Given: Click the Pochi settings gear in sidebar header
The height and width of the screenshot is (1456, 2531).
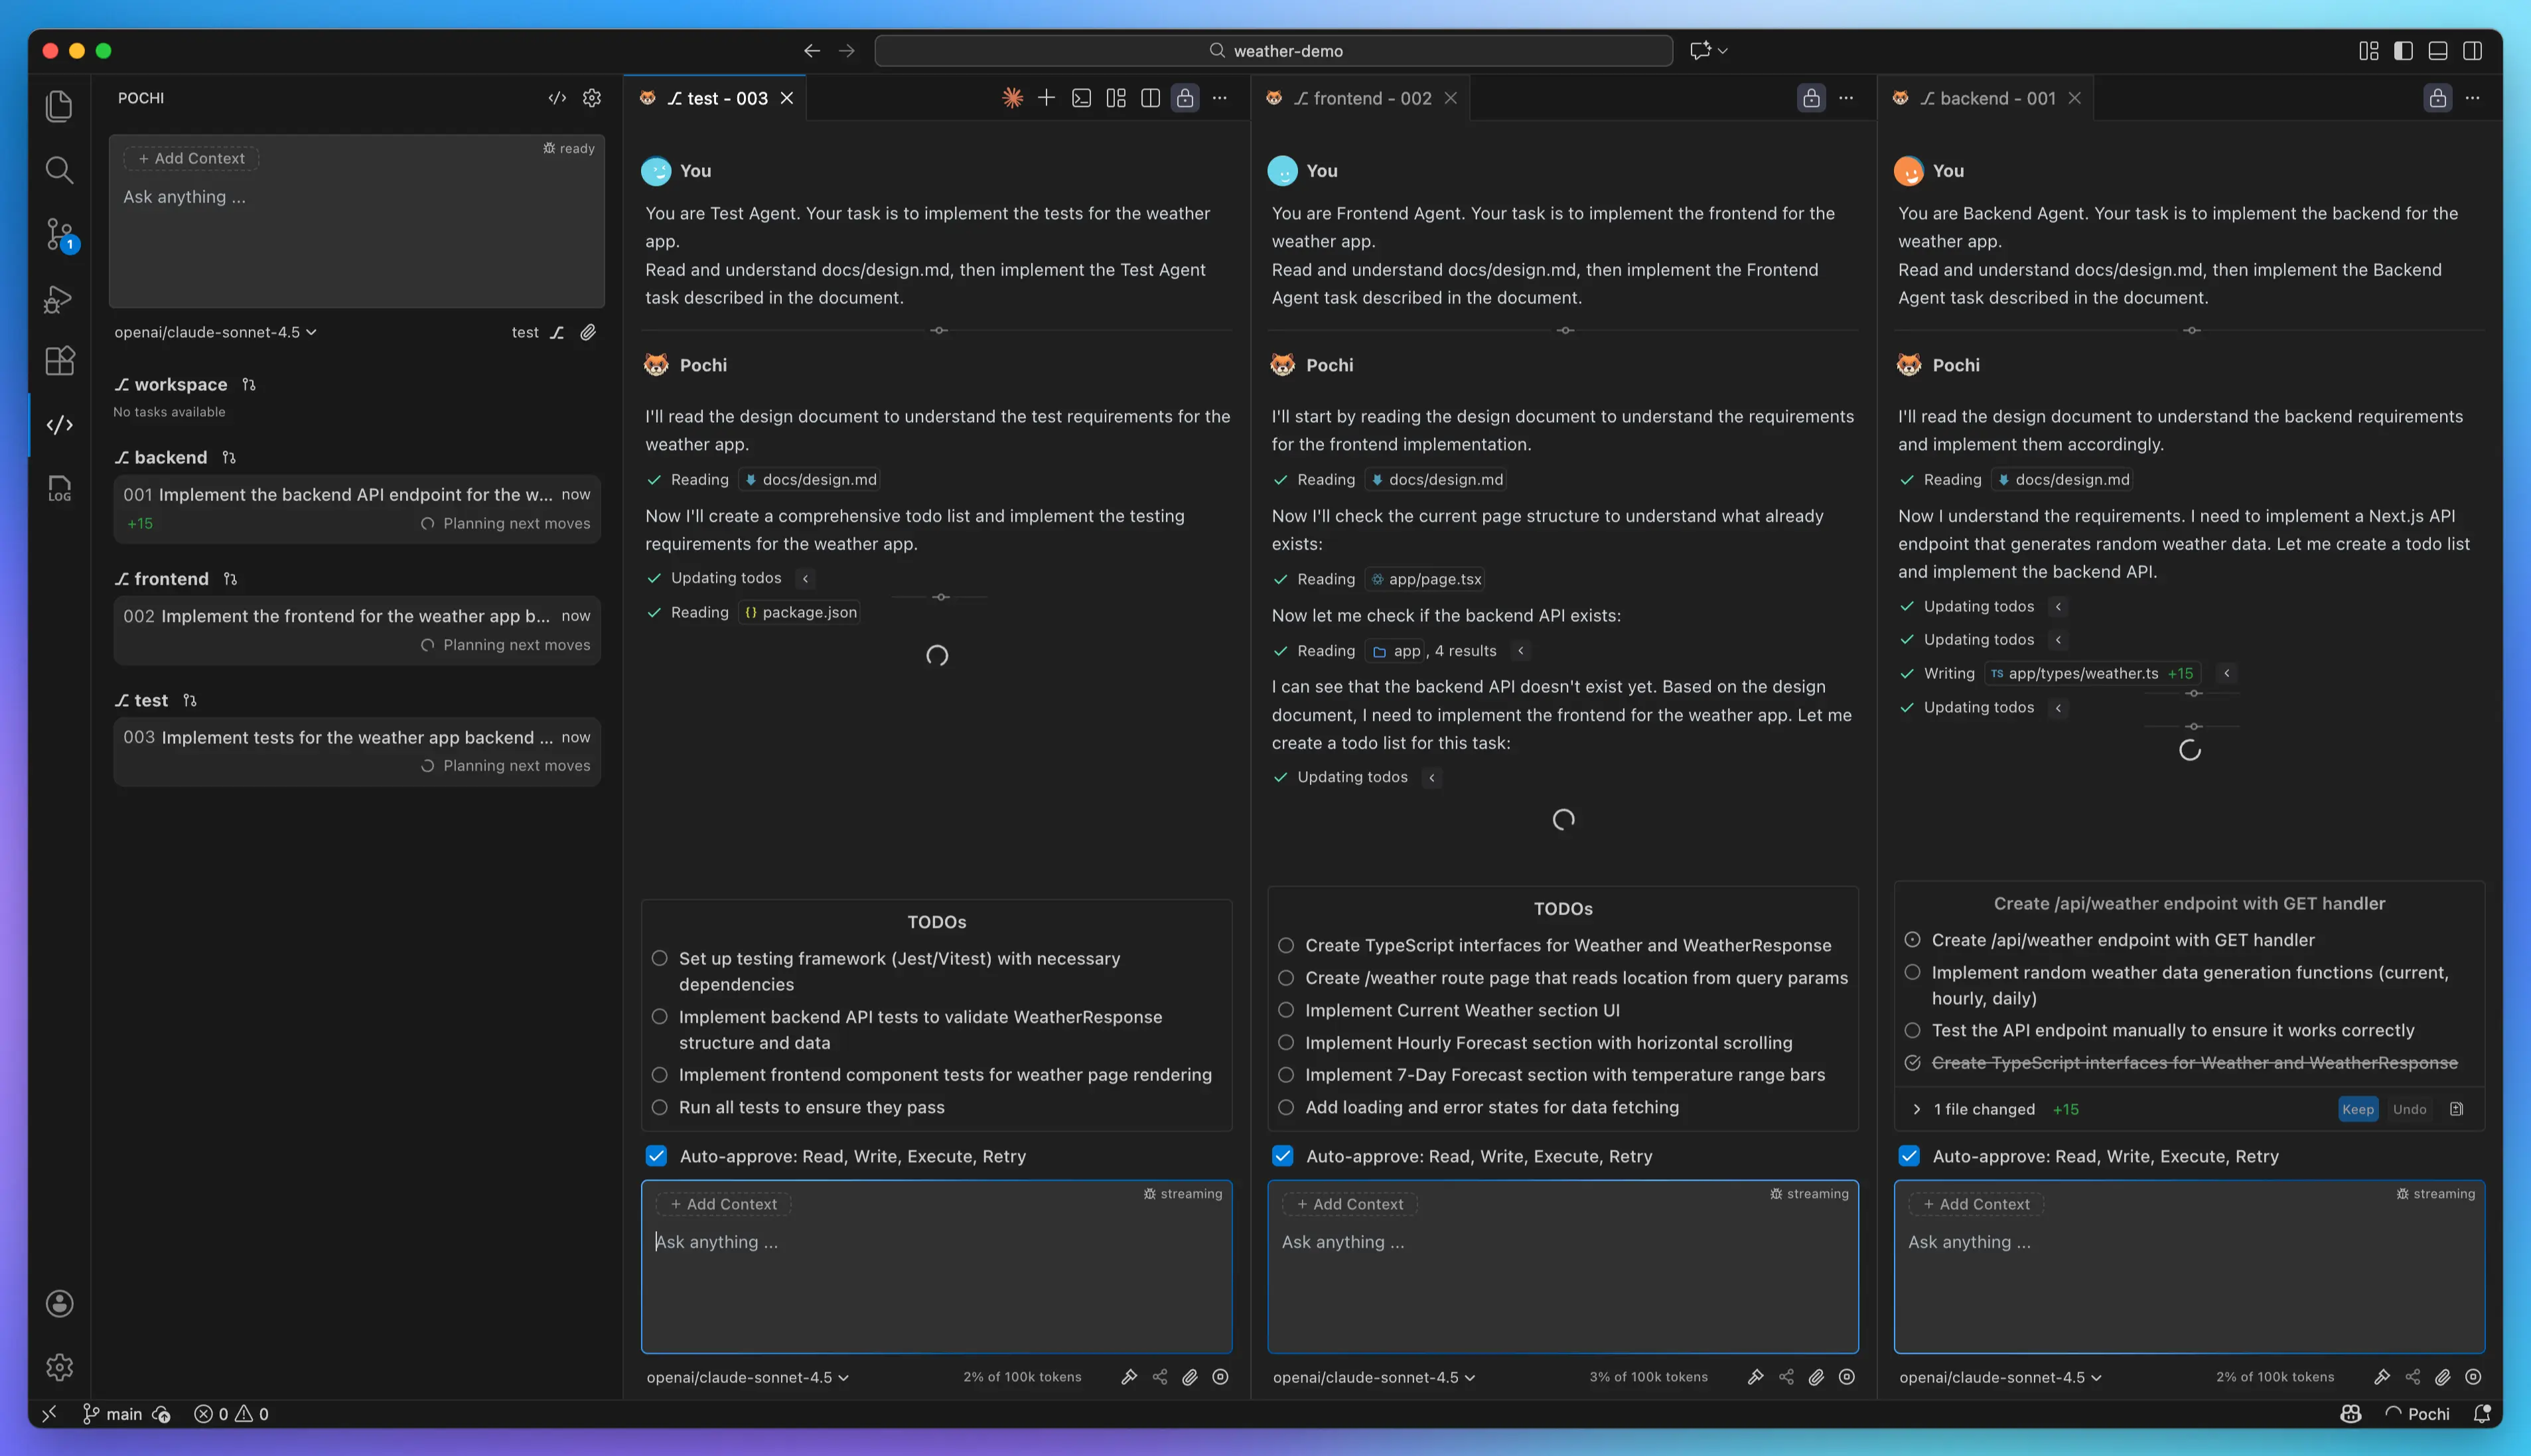Looking at the screenshot, I should [592, 98].
